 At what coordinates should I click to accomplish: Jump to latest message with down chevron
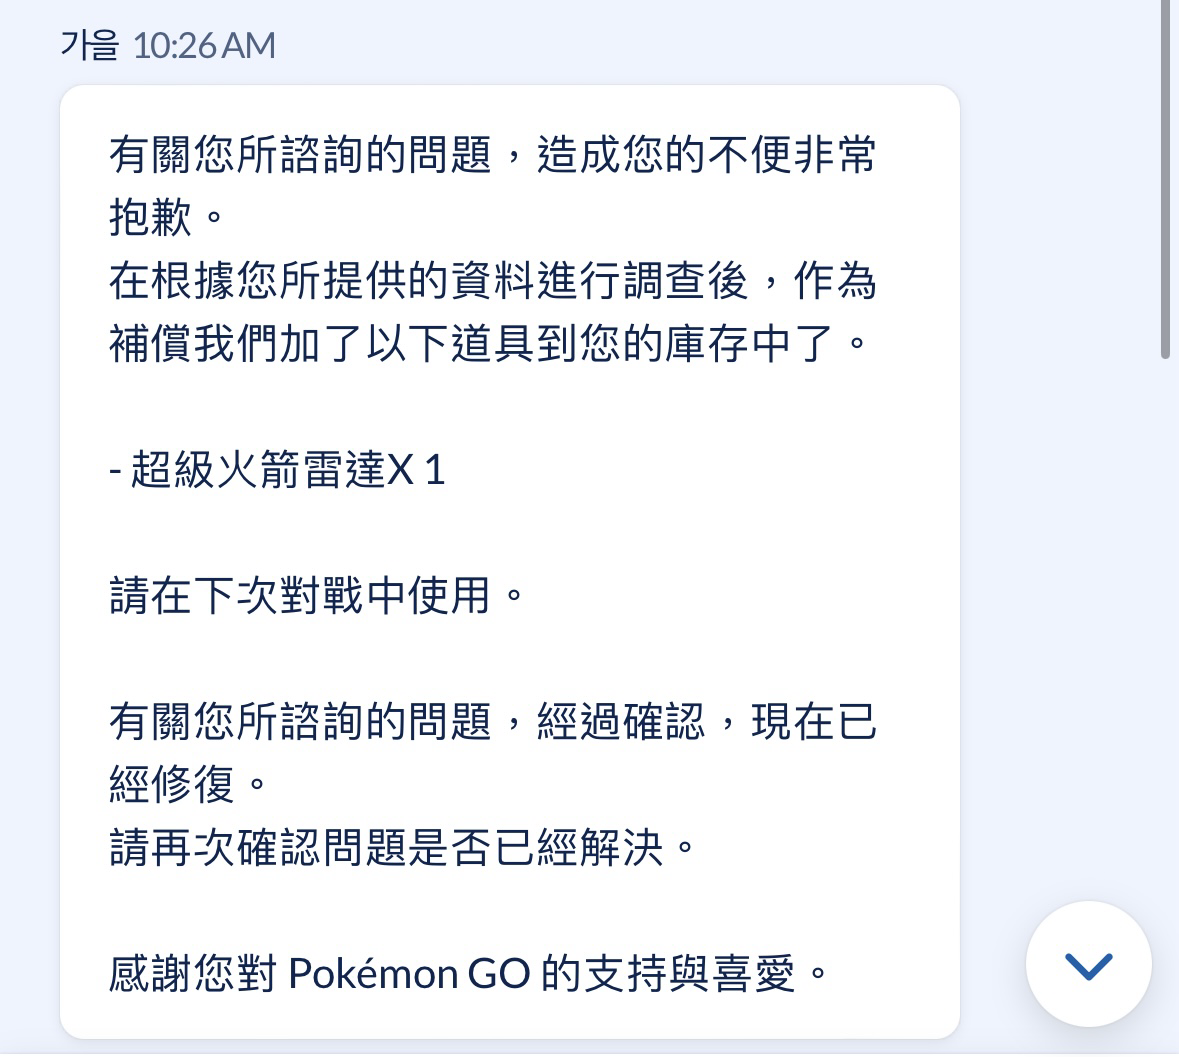[x=1088, y=965]
